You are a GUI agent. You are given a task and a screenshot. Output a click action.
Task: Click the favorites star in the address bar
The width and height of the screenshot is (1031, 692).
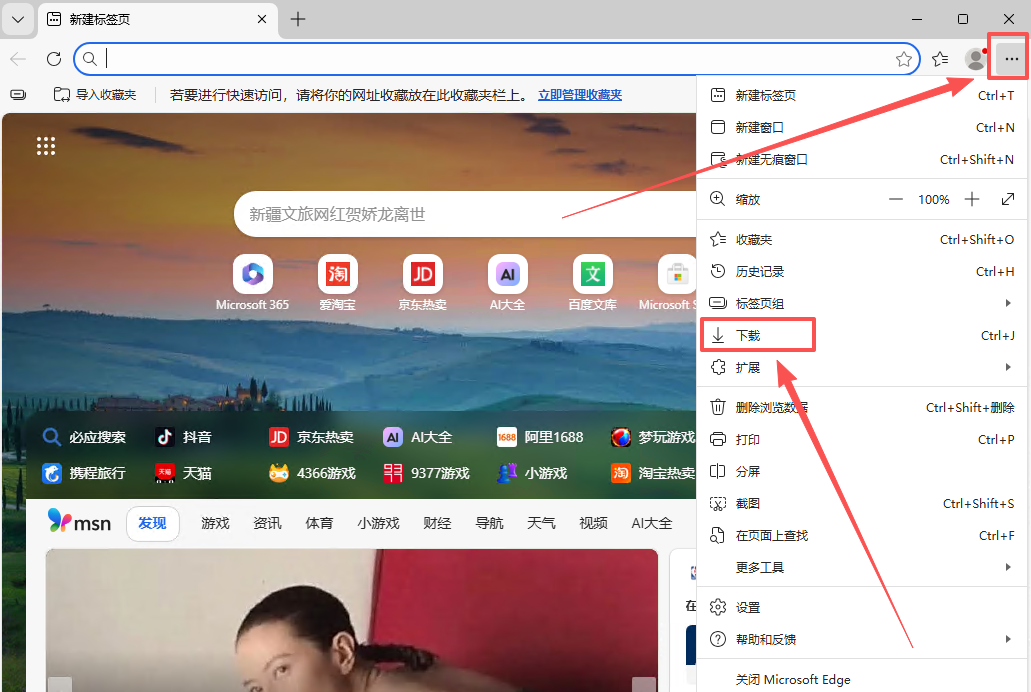pos(904,59)
